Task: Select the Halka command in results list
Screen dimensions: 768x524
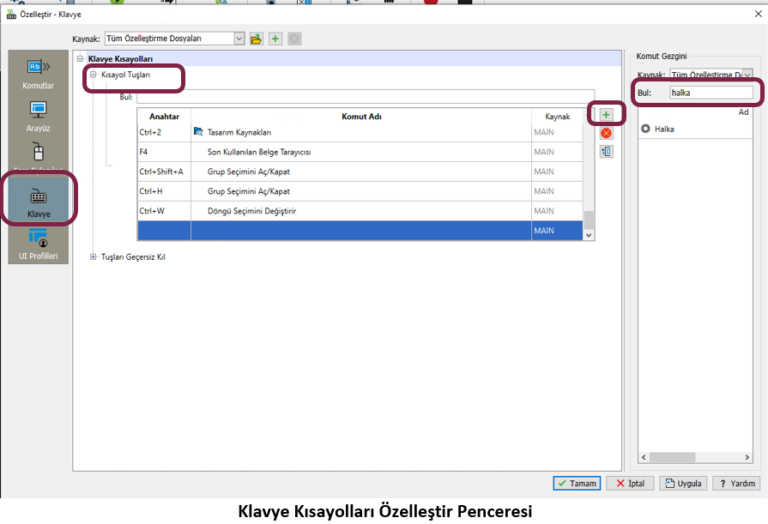Action: [x=664, y=129]
